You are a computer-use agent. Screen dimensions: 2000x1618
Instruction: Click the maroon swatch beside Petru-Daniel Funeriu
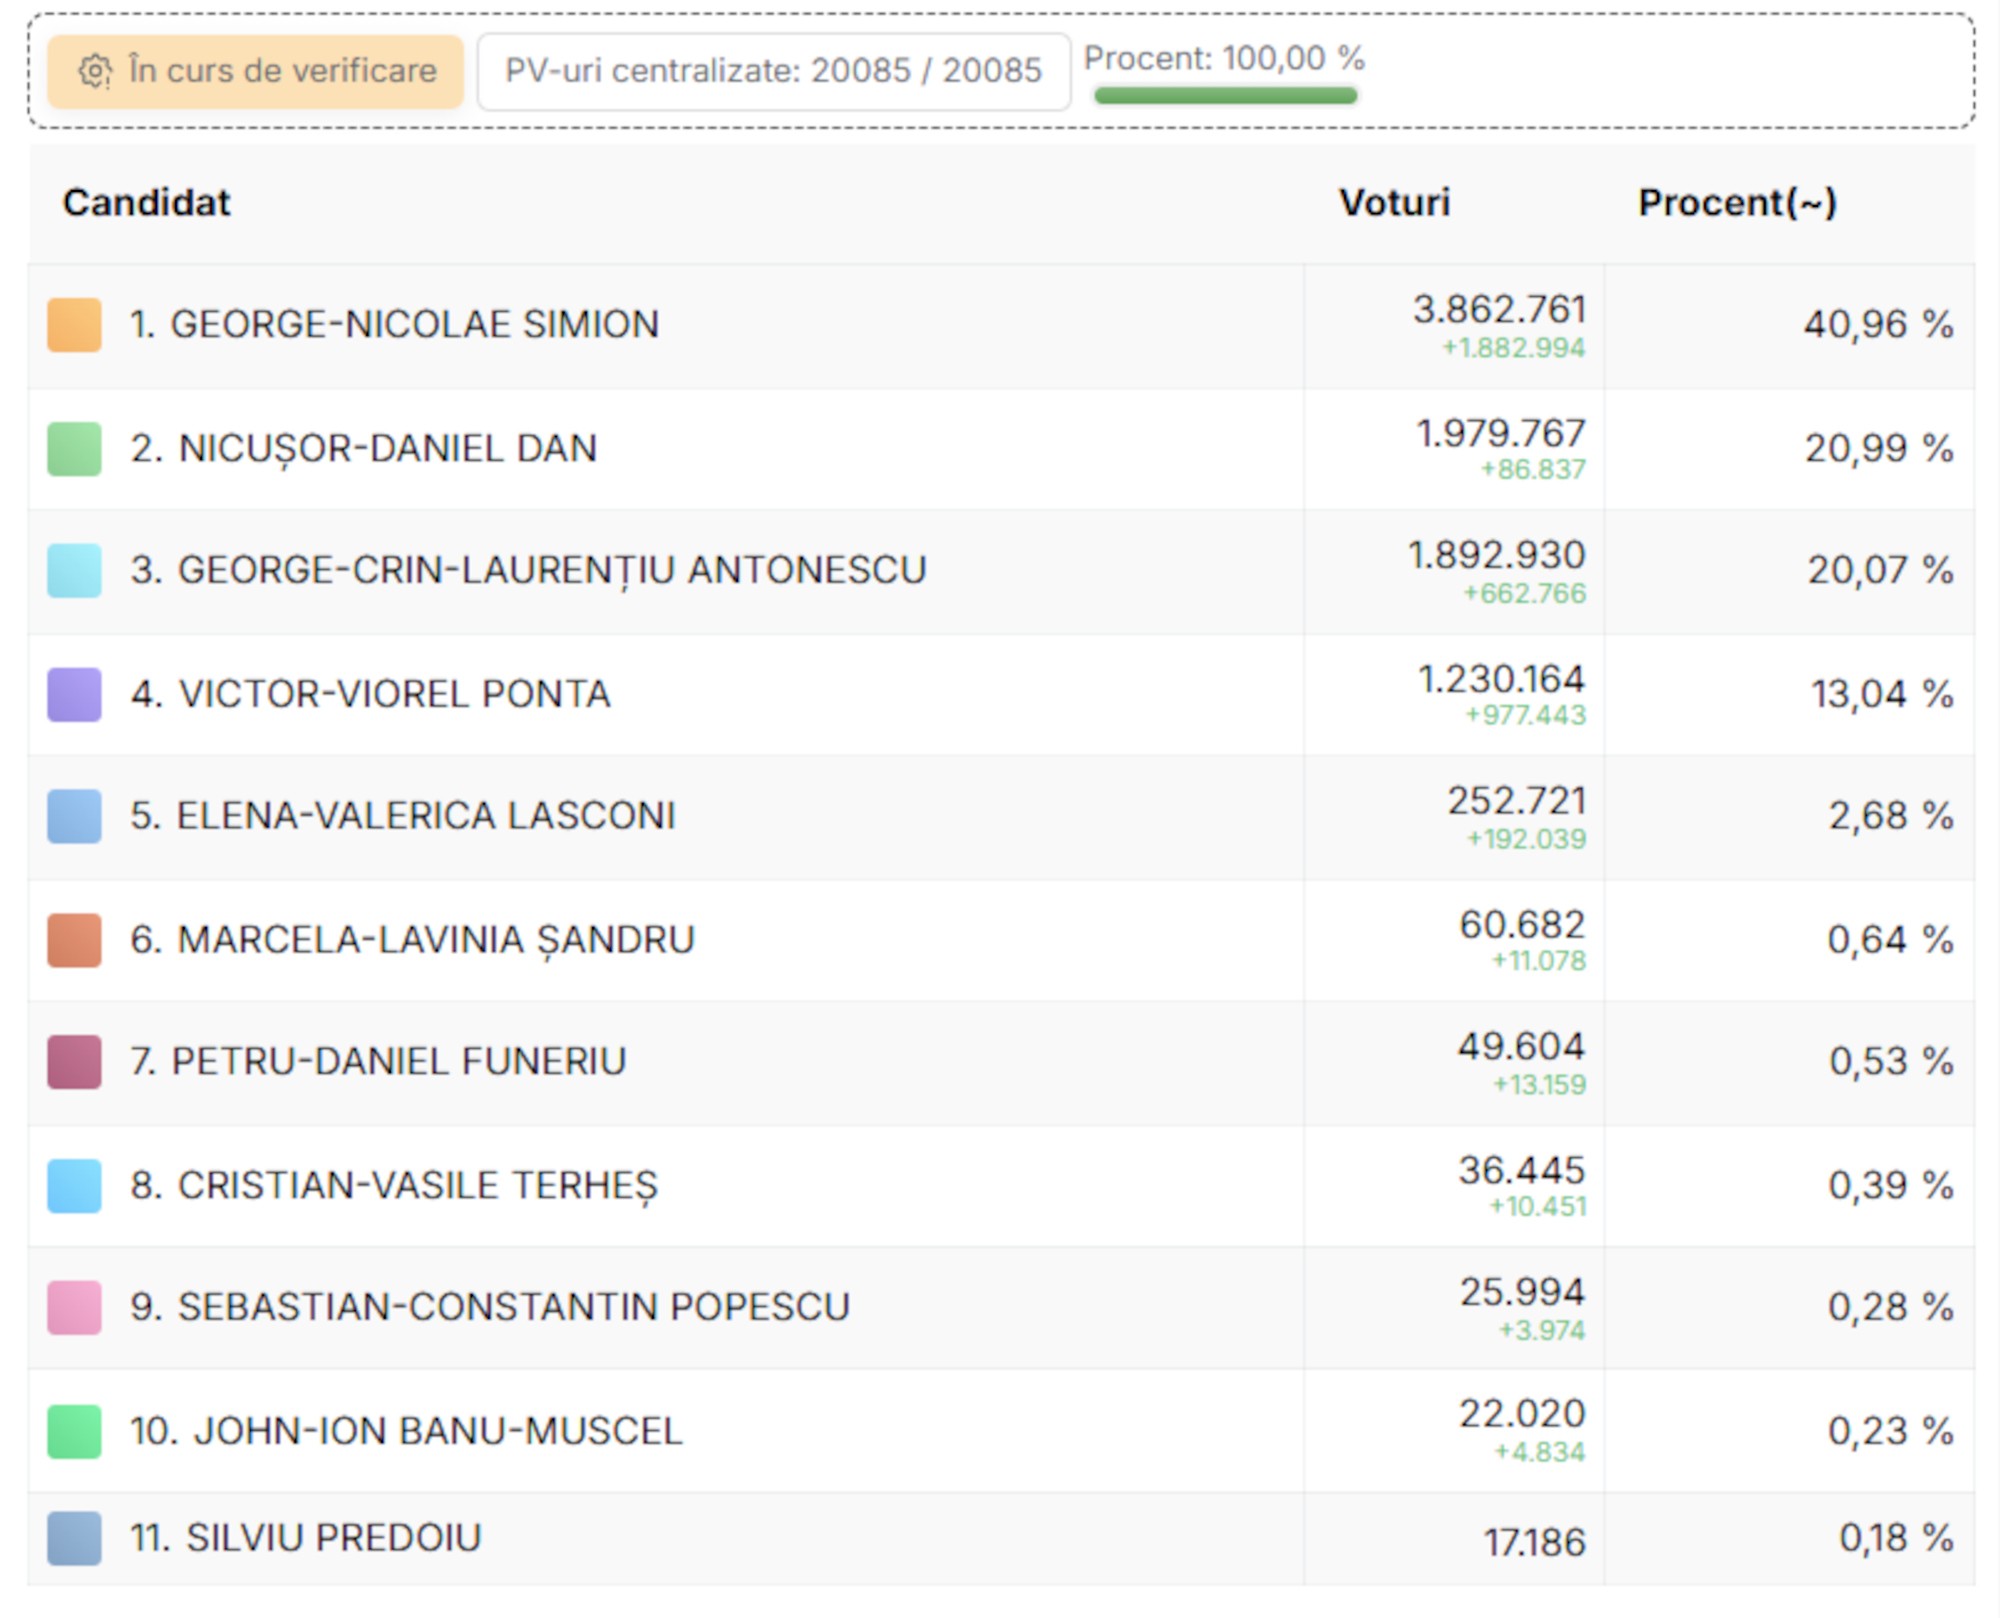pyautogui.click(x=75, y=1062)
